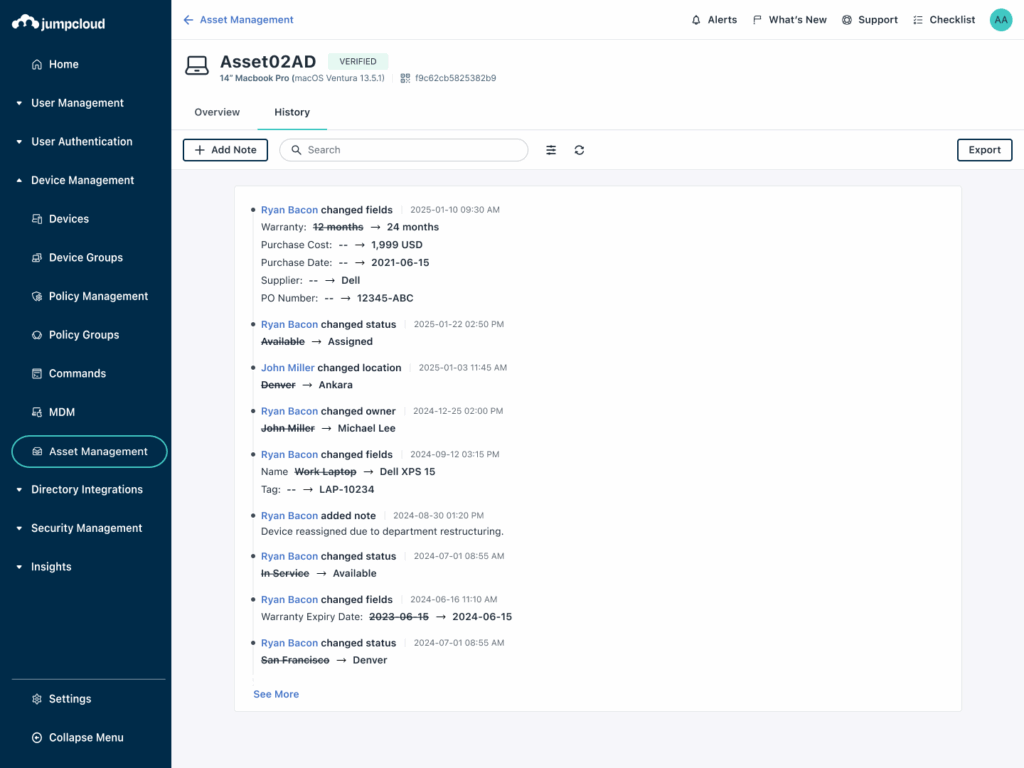Click the Add Note button

coord(225,150)
